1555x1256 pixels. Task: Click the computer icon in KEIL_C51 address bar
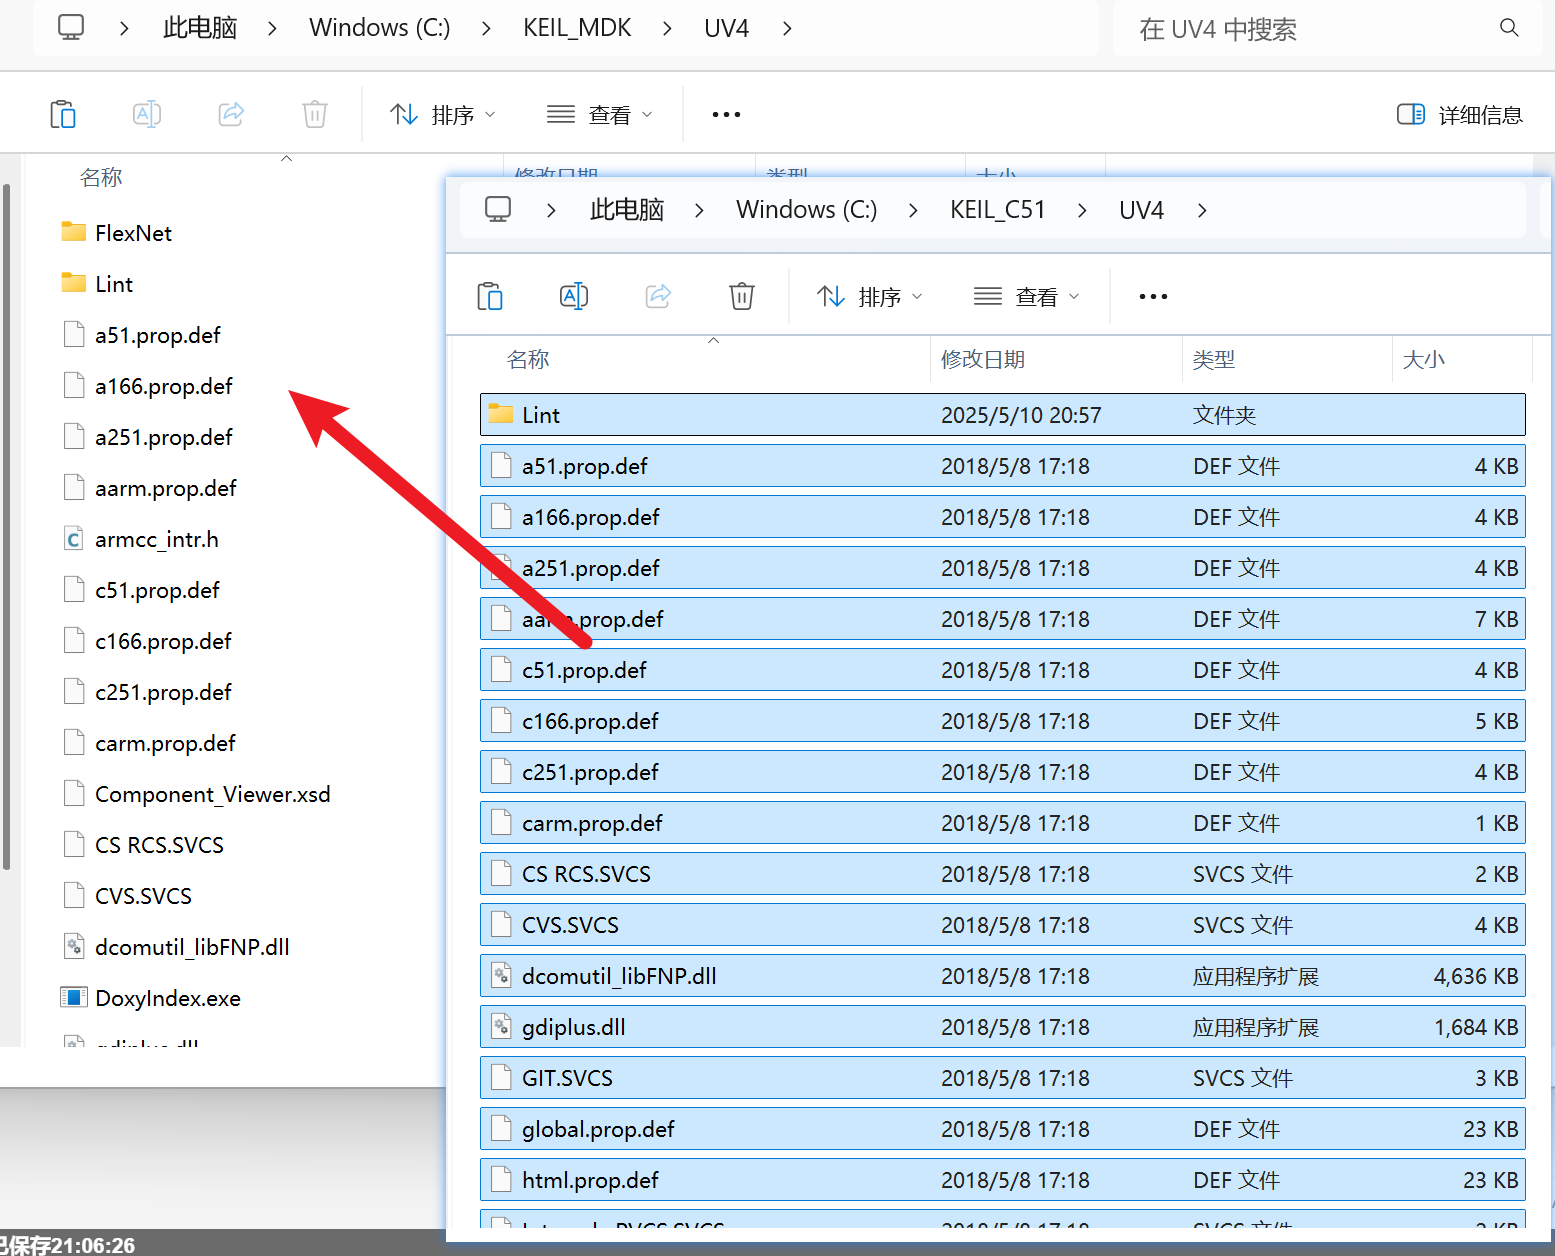(x=498, y=209)
